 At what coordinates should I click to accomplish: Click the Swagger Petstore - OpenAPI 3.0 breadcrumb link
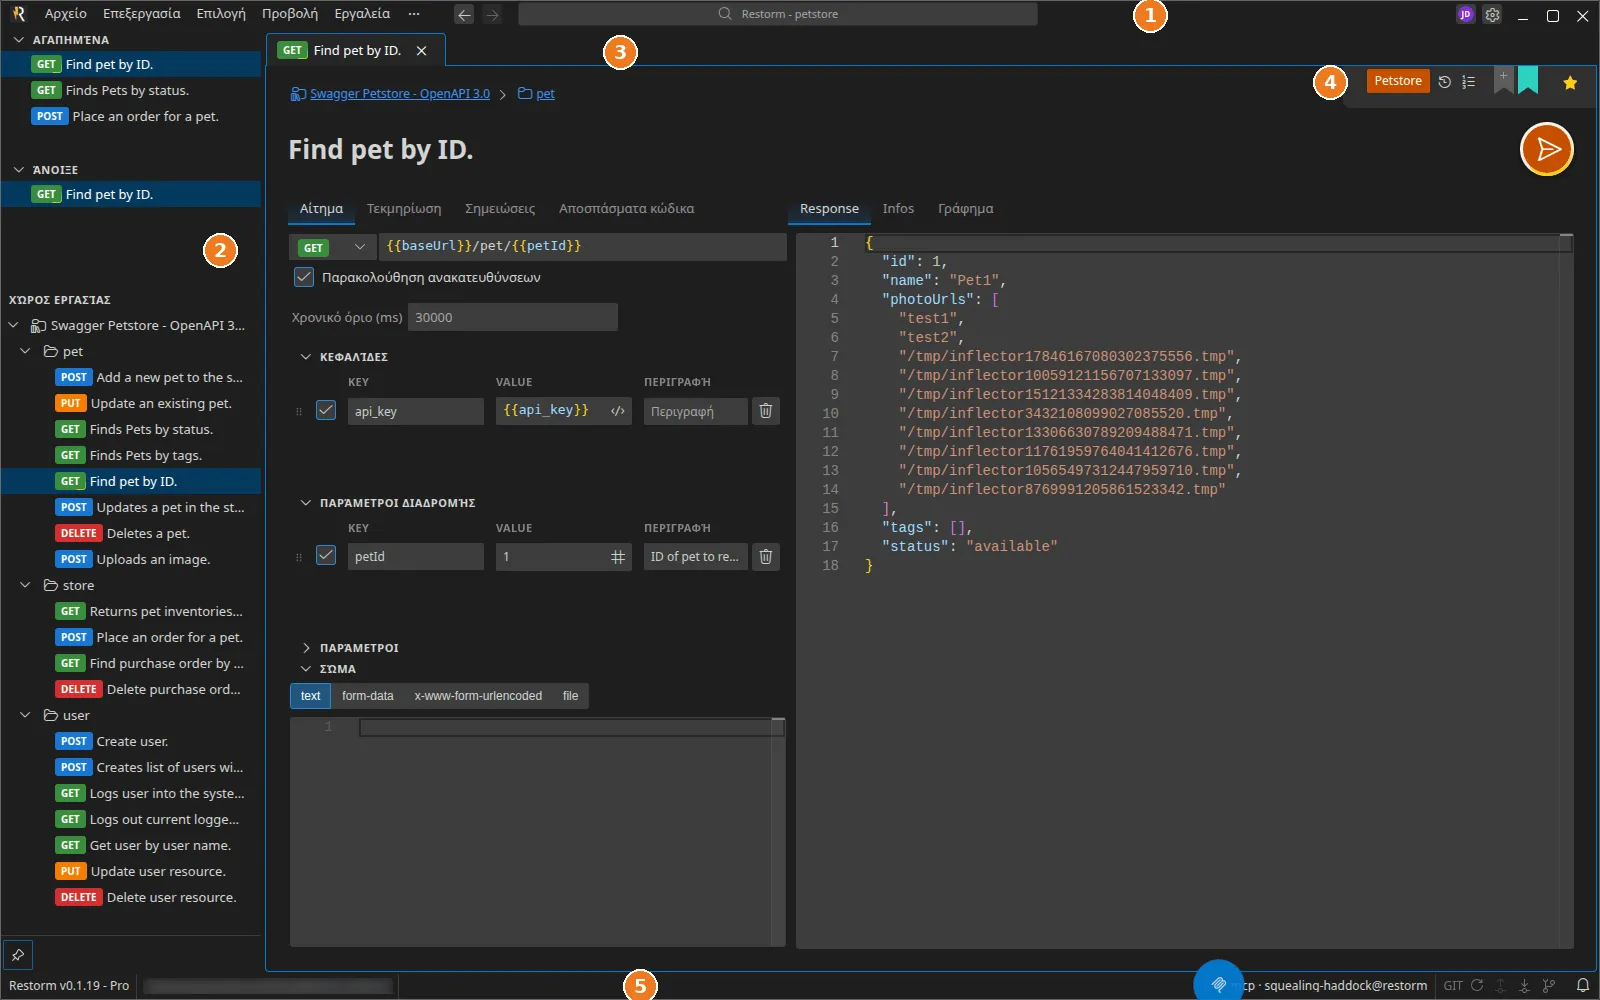[400, 94]
